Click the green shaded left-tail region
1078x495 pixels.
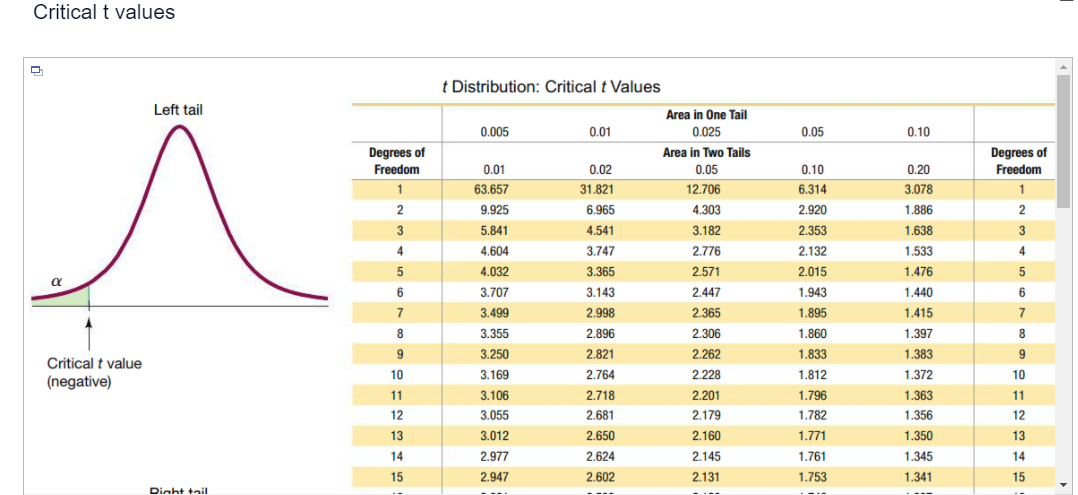click(72, 297)
